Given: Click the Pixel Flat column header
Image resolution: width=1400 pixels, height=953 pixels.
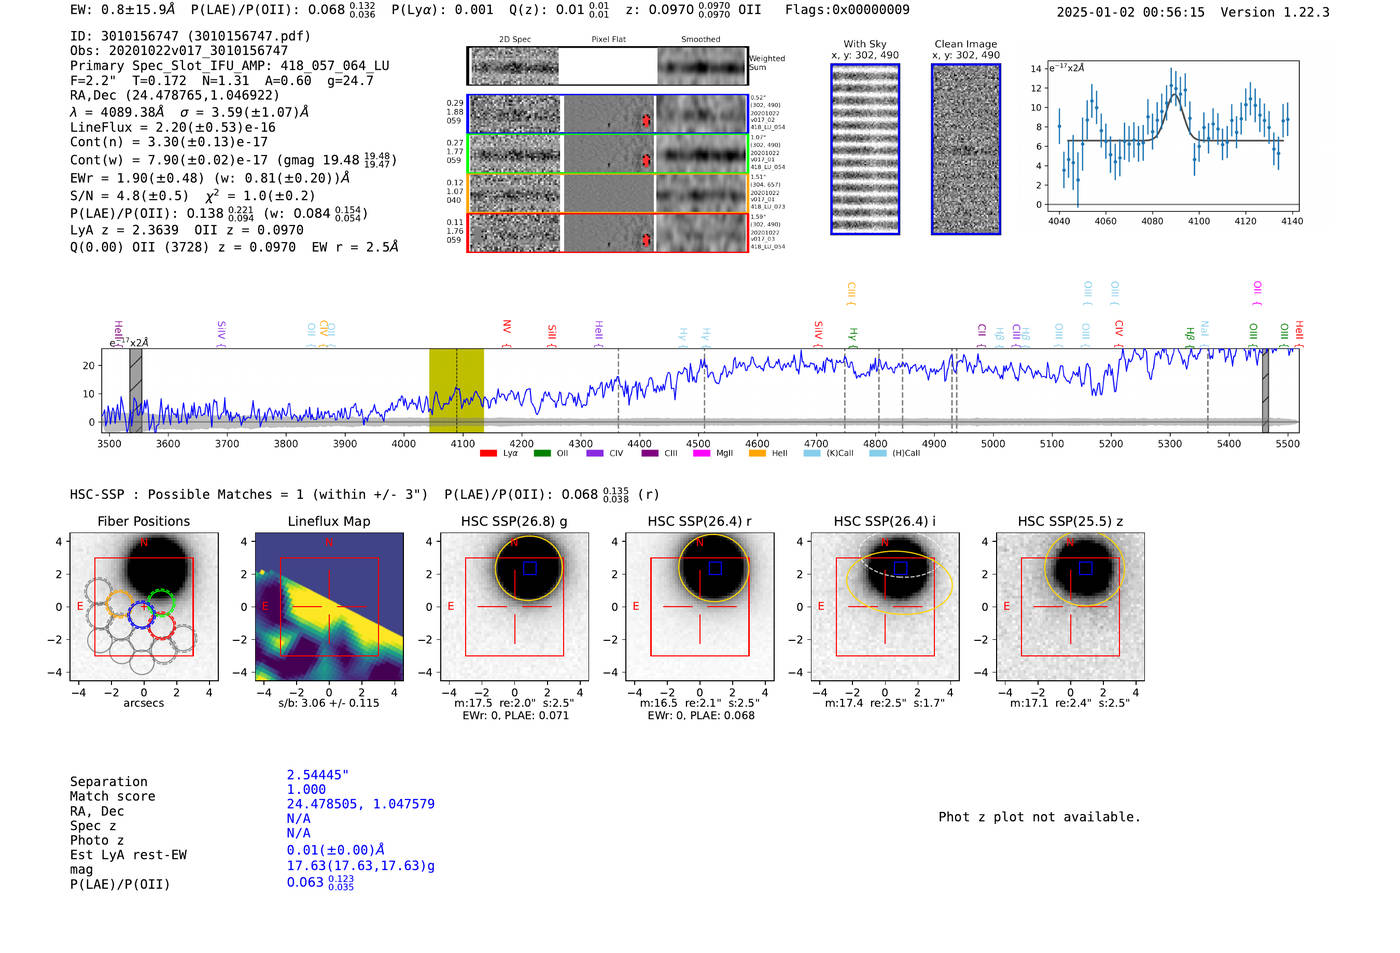Looking at the screenshot, I should click(608, 40).
